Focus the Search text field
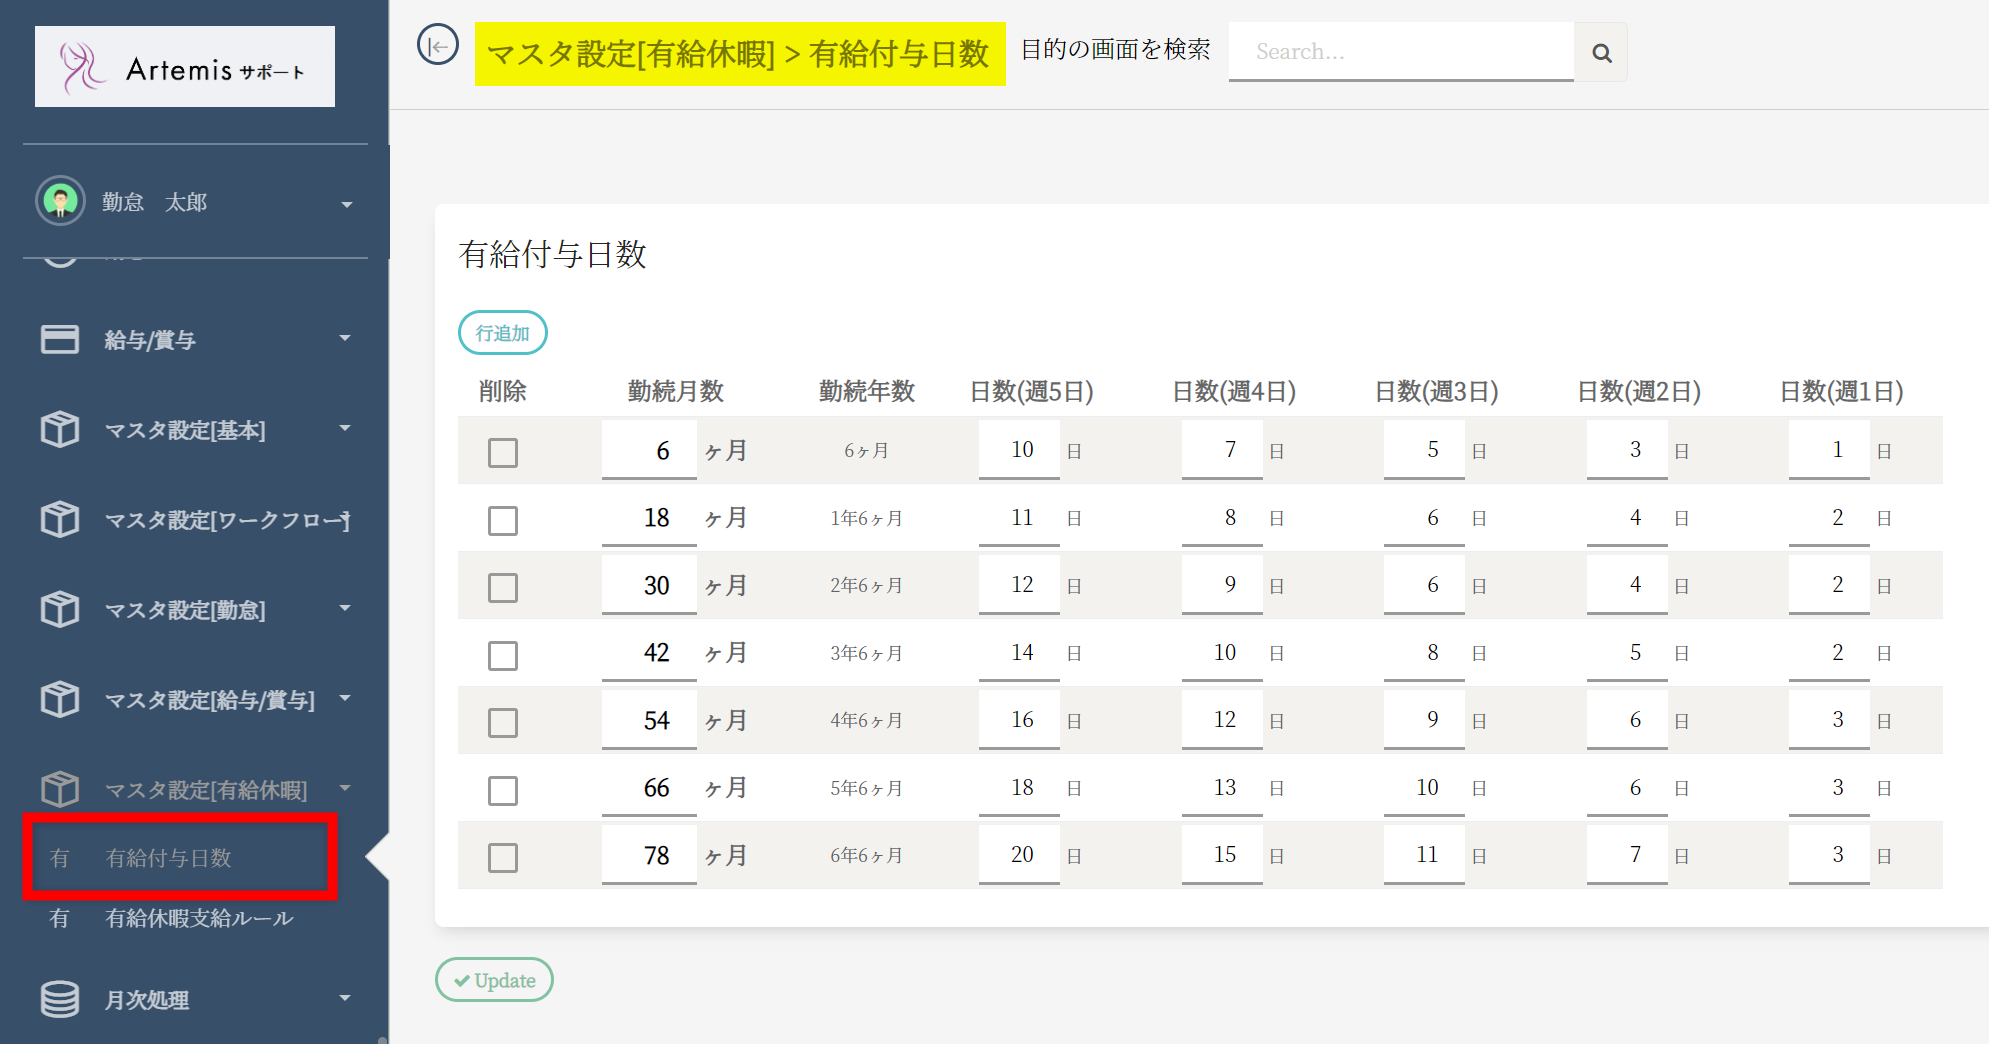 [1400, 52]
